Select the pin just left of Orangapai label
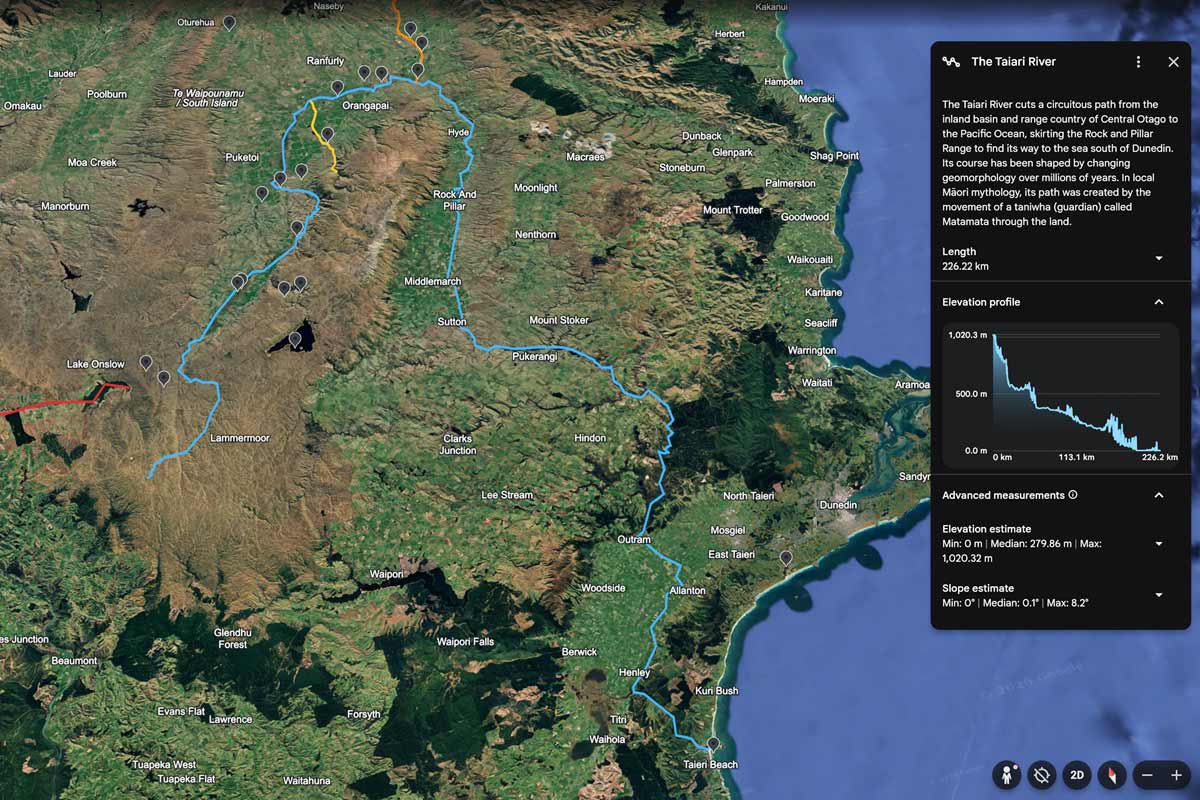 click(x=337, y=87)
